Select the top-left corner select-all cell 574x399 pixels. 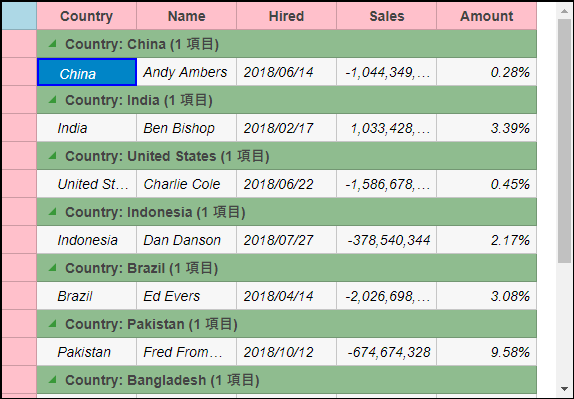pyautogui.click(x=19, y=16)
